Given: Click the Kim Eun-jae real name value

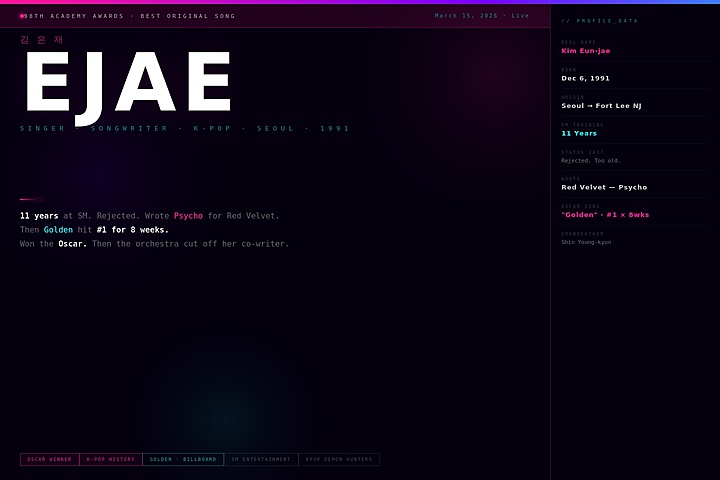Looking at the screenshot, I should (585, 51).
